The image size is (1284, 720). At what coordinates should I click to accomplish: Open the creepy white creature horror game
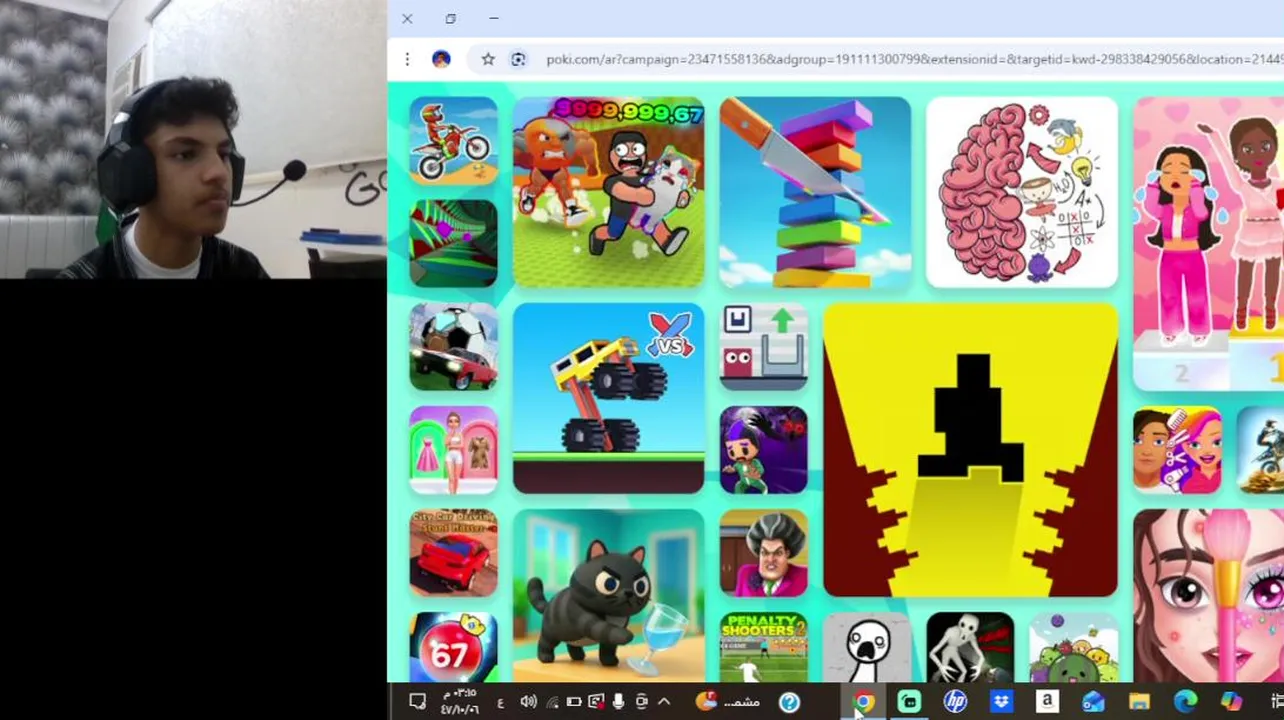coord(970,648)
